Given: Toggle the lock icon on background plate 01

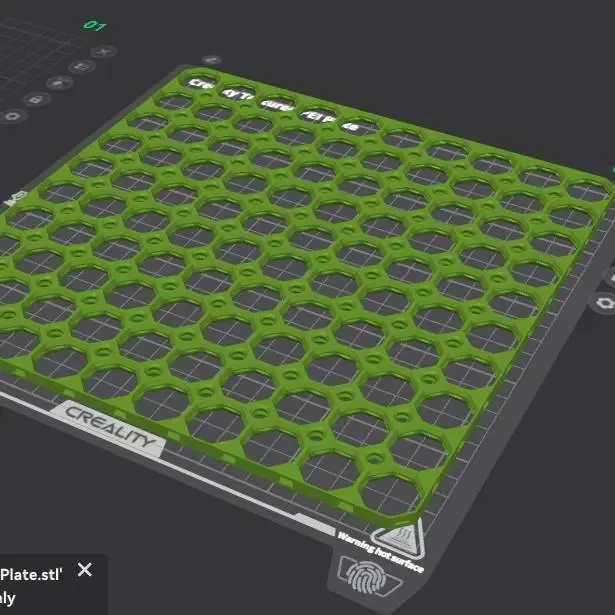Looking at the screenshot, I should pos(36,99).
